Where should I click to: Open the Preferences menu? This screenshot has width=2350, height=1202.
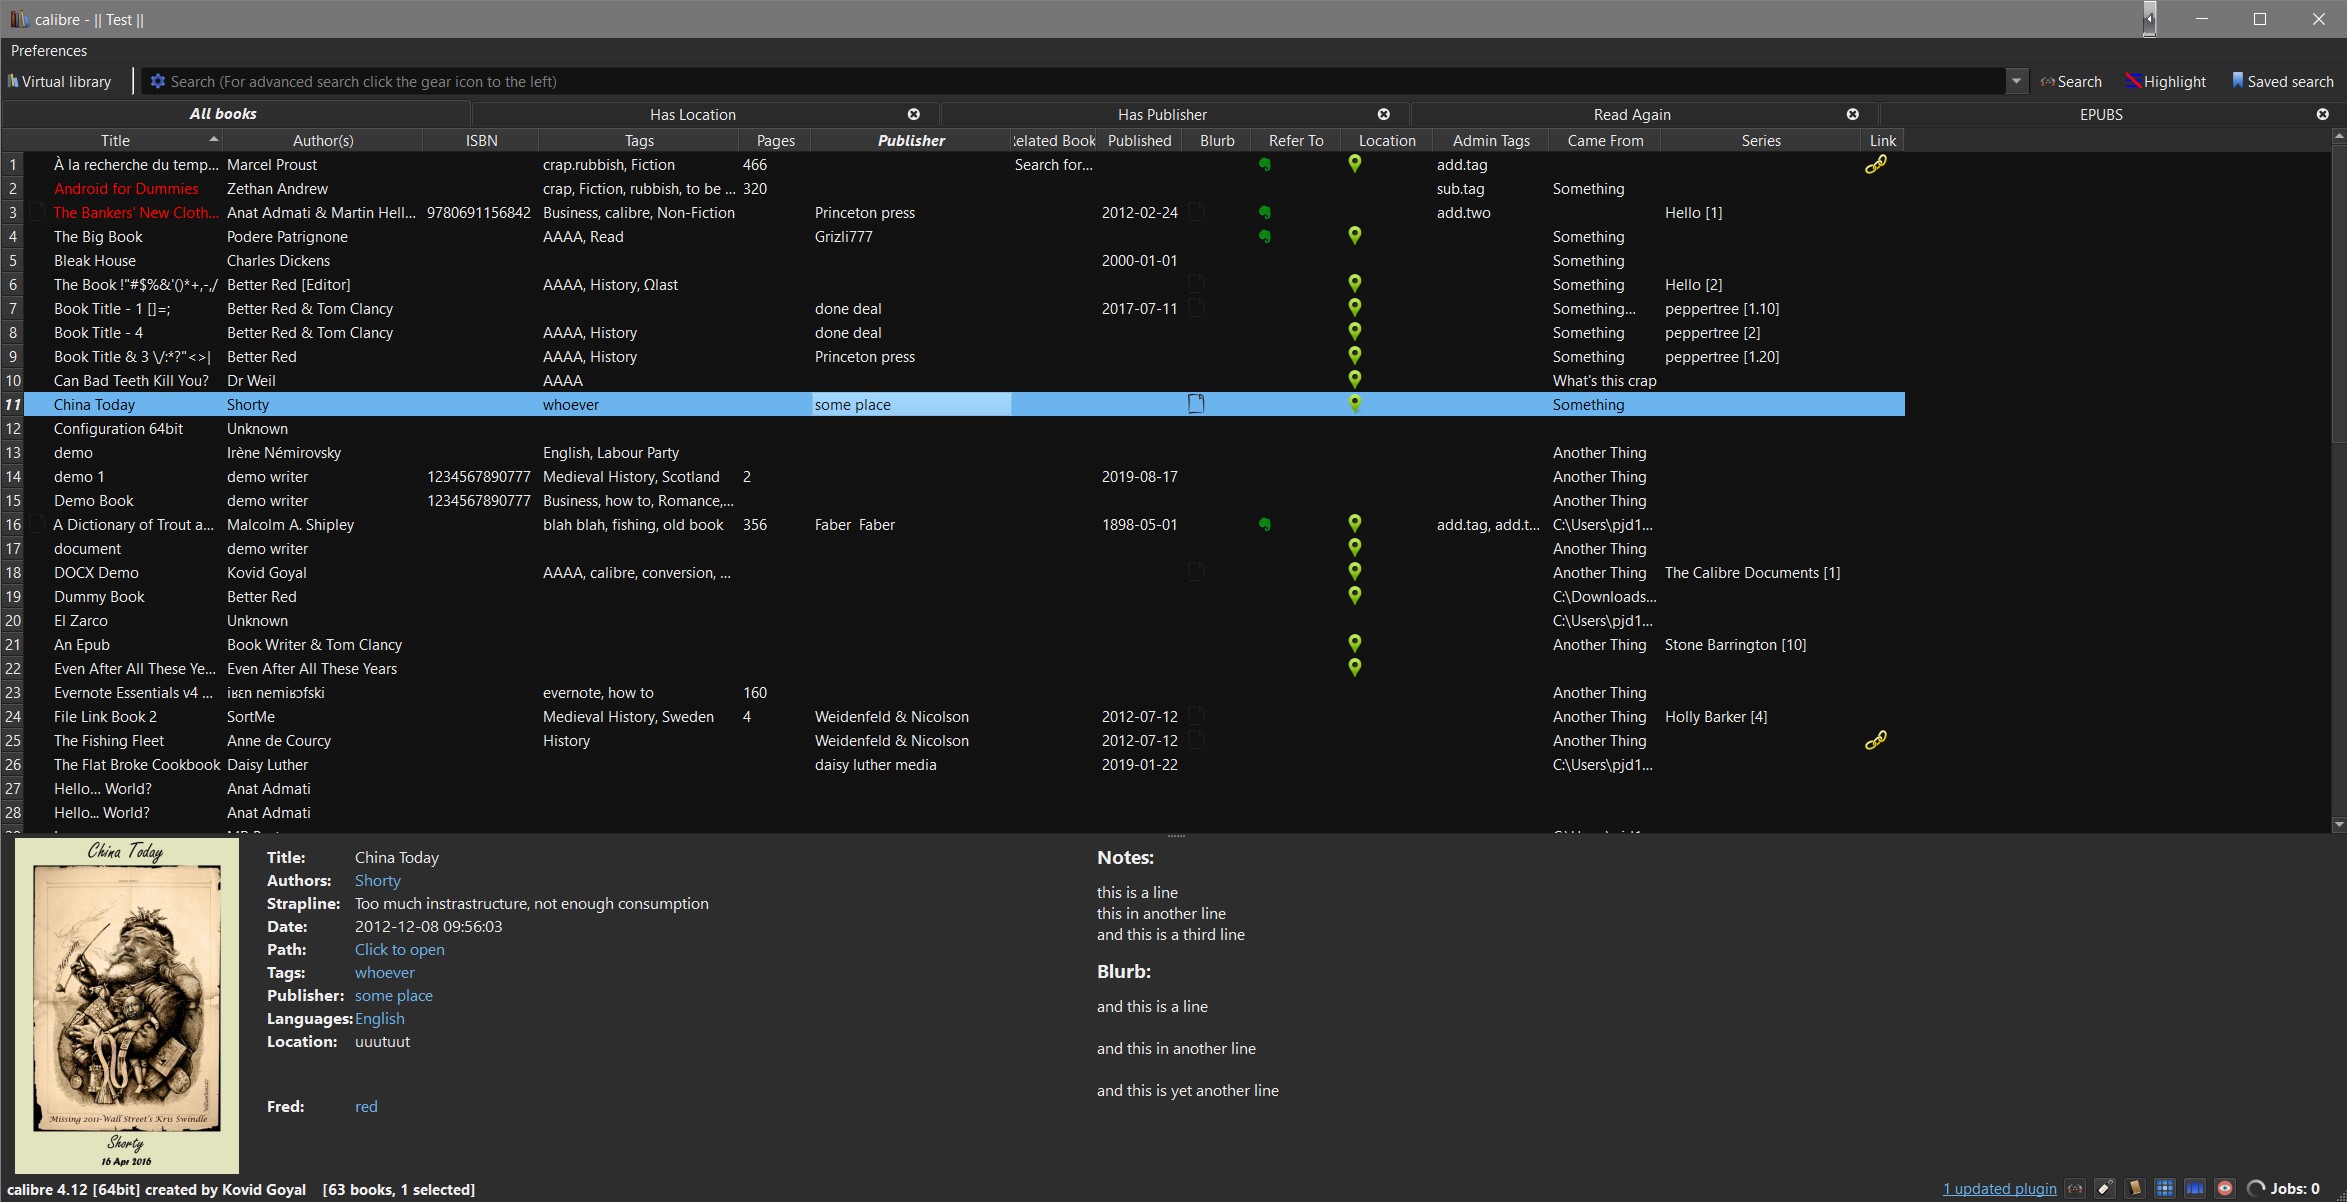coord(49,51)
